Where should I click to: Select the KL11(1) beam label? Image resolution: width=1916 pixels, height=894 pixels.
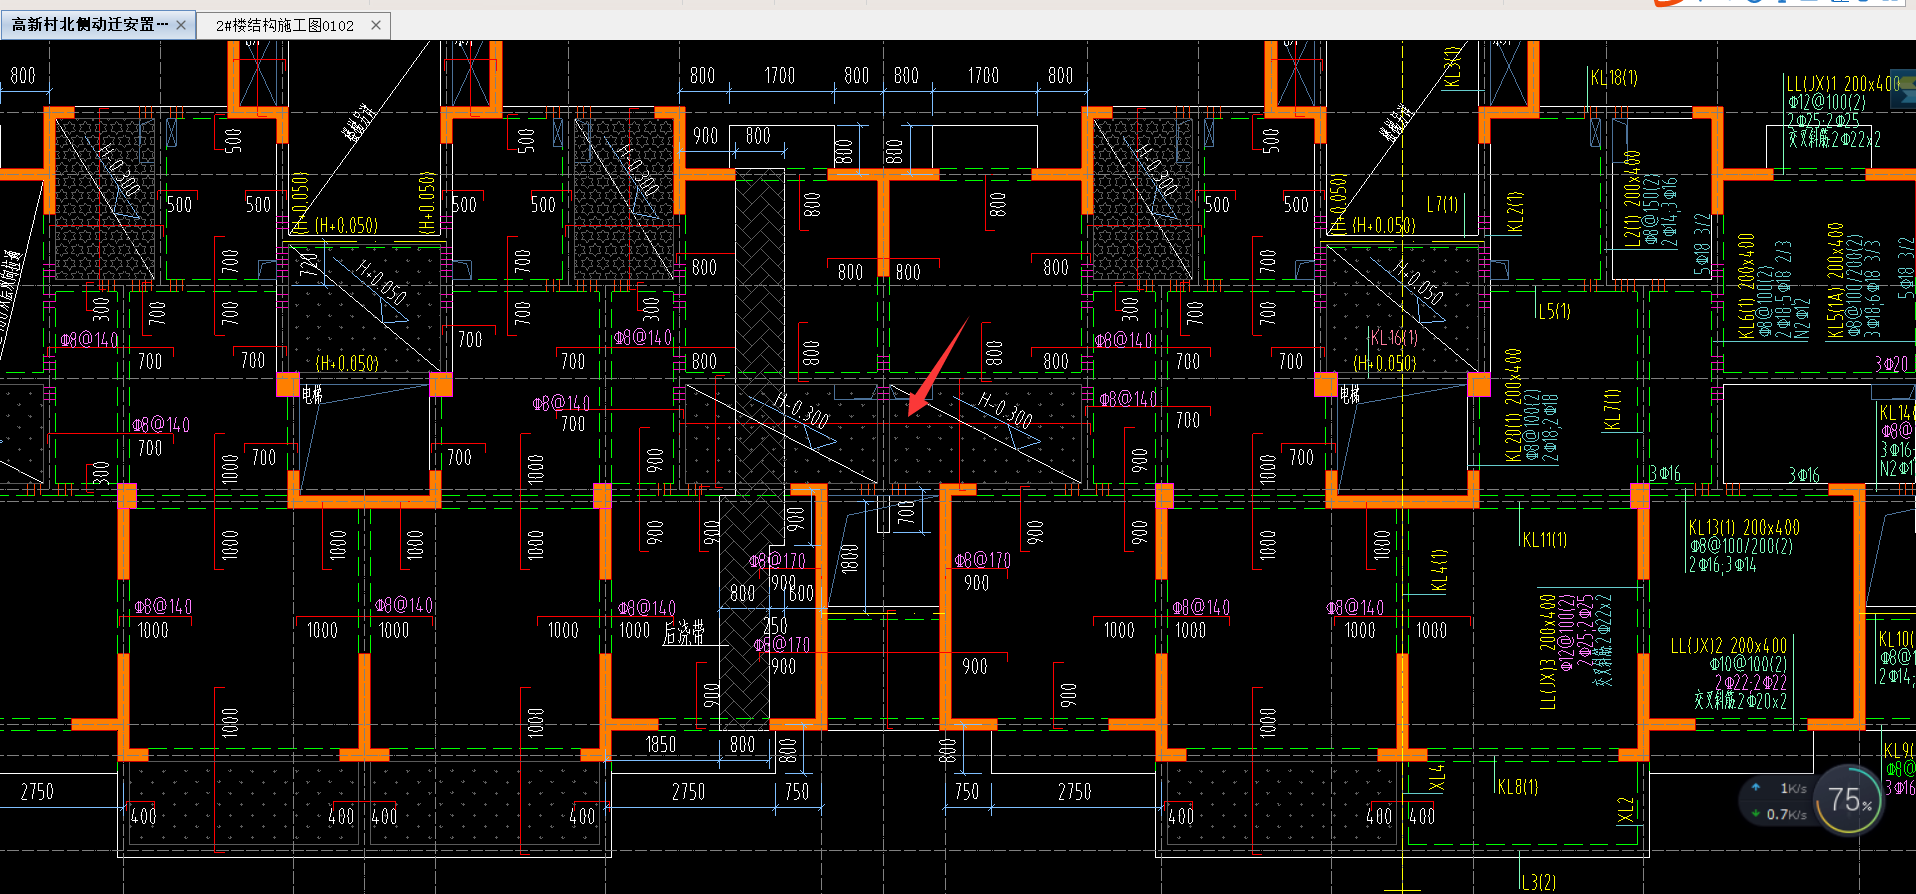pos(1545,540)
